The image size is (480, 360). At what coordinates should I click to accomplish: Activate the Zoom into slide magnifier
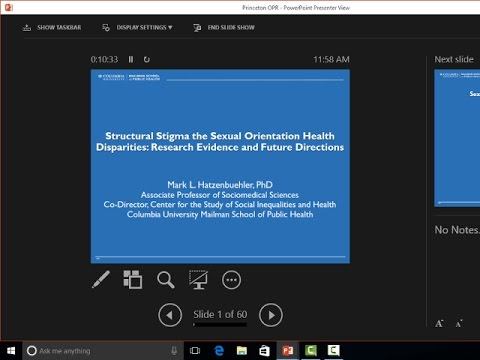click(165, 280)
